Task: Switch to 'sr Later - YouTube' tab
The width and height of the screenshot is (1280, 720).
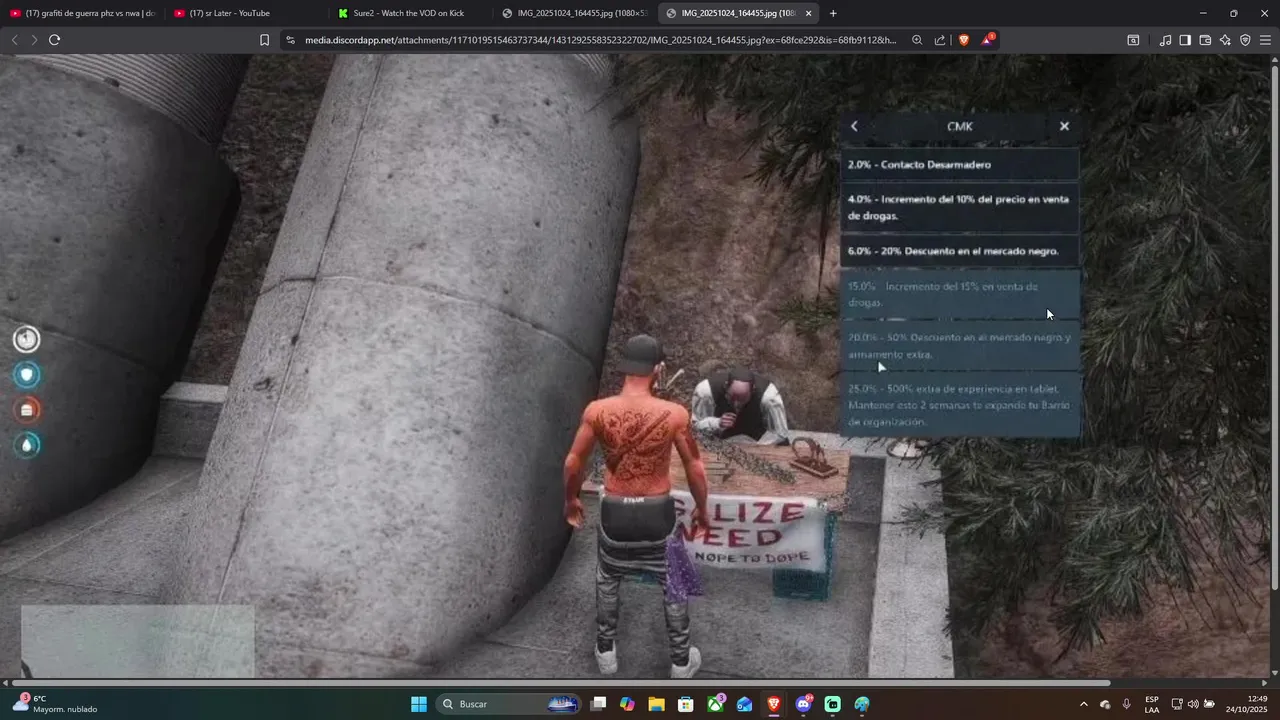Action: click(x=245, y=13)
